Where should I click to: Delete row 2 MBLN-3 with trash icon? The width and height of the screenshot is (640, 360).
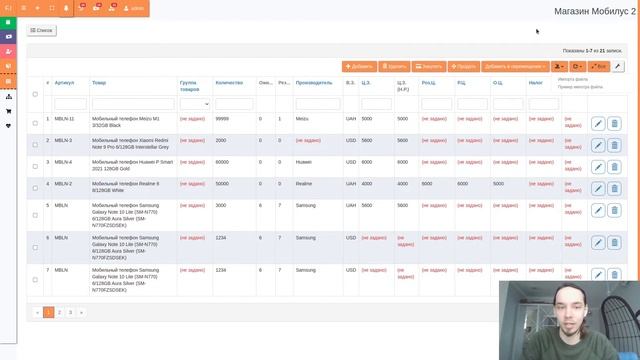(x=614, y=145)
